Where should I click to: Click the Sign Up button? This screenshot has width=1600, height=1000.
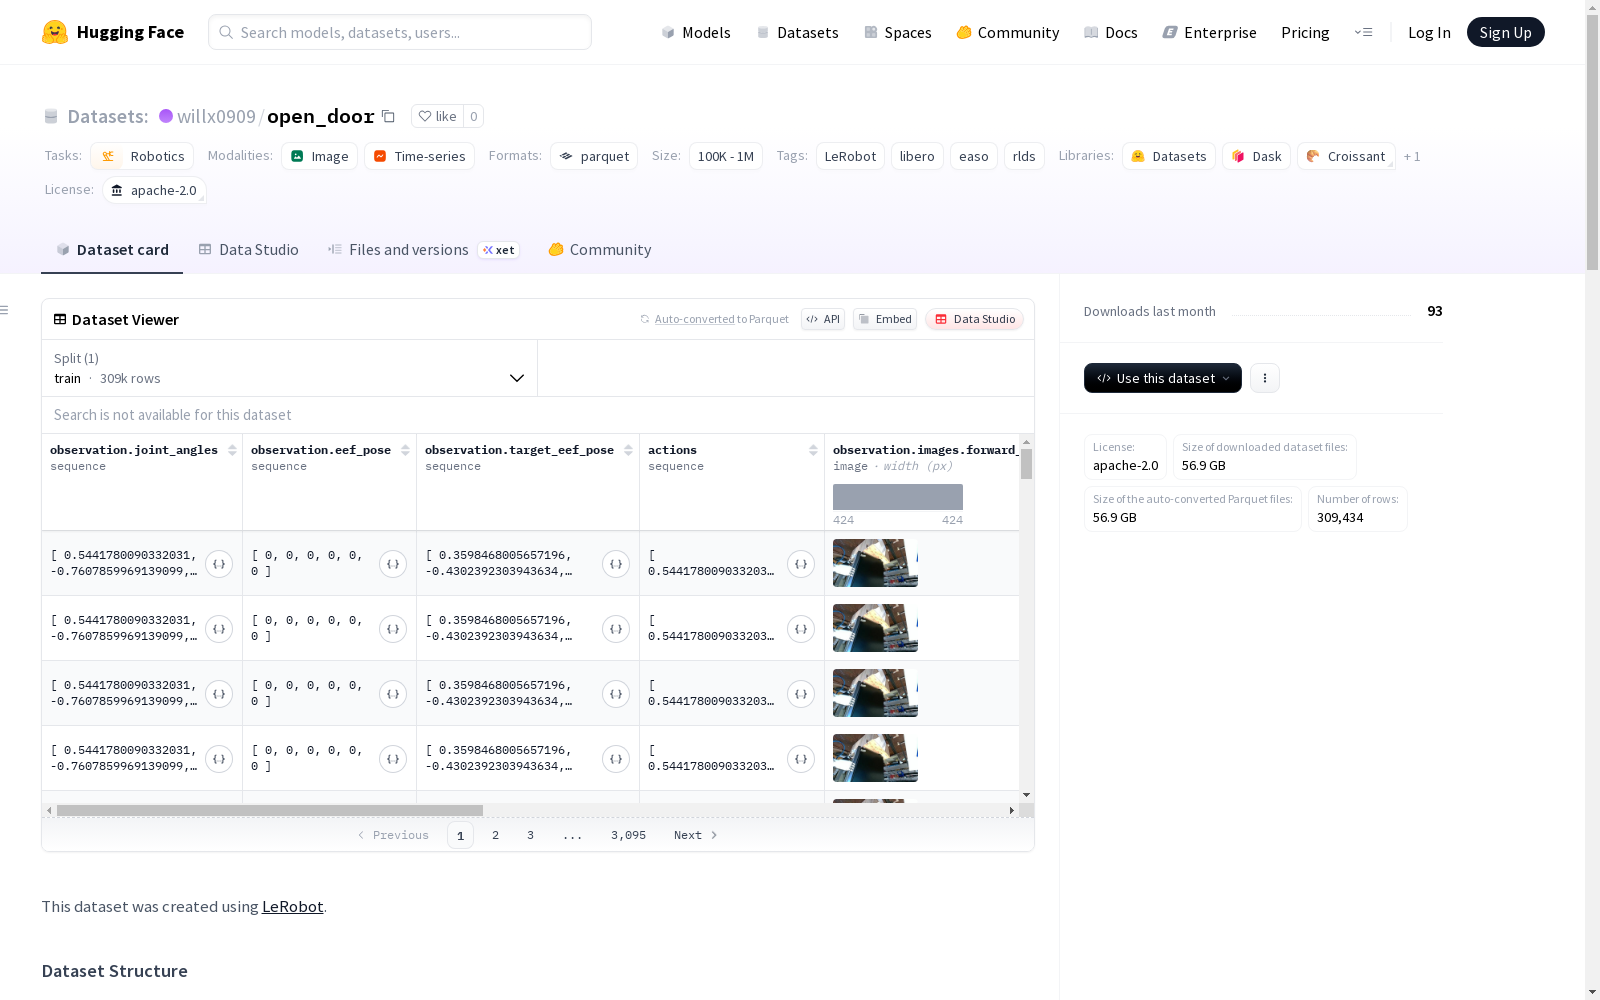coord(1505,32)
